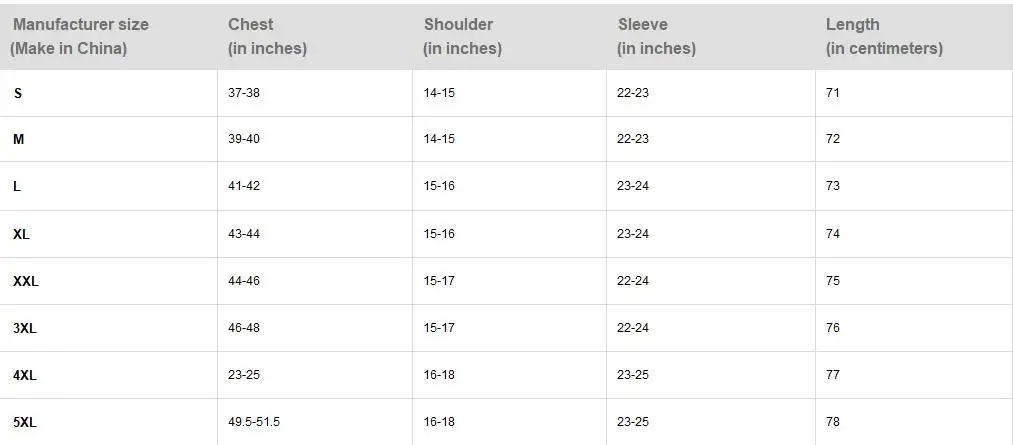
Task: Click the Length (in centimeters) header
Action: 884,36
